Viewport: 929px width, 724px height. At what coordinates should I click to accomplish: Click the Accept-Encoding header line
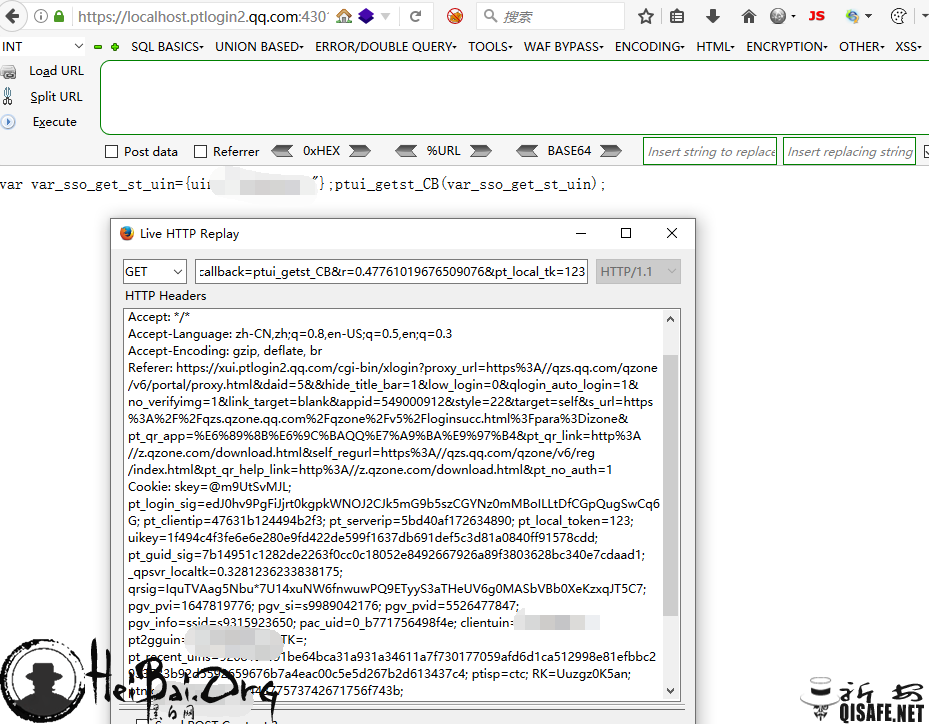point(225,351)
